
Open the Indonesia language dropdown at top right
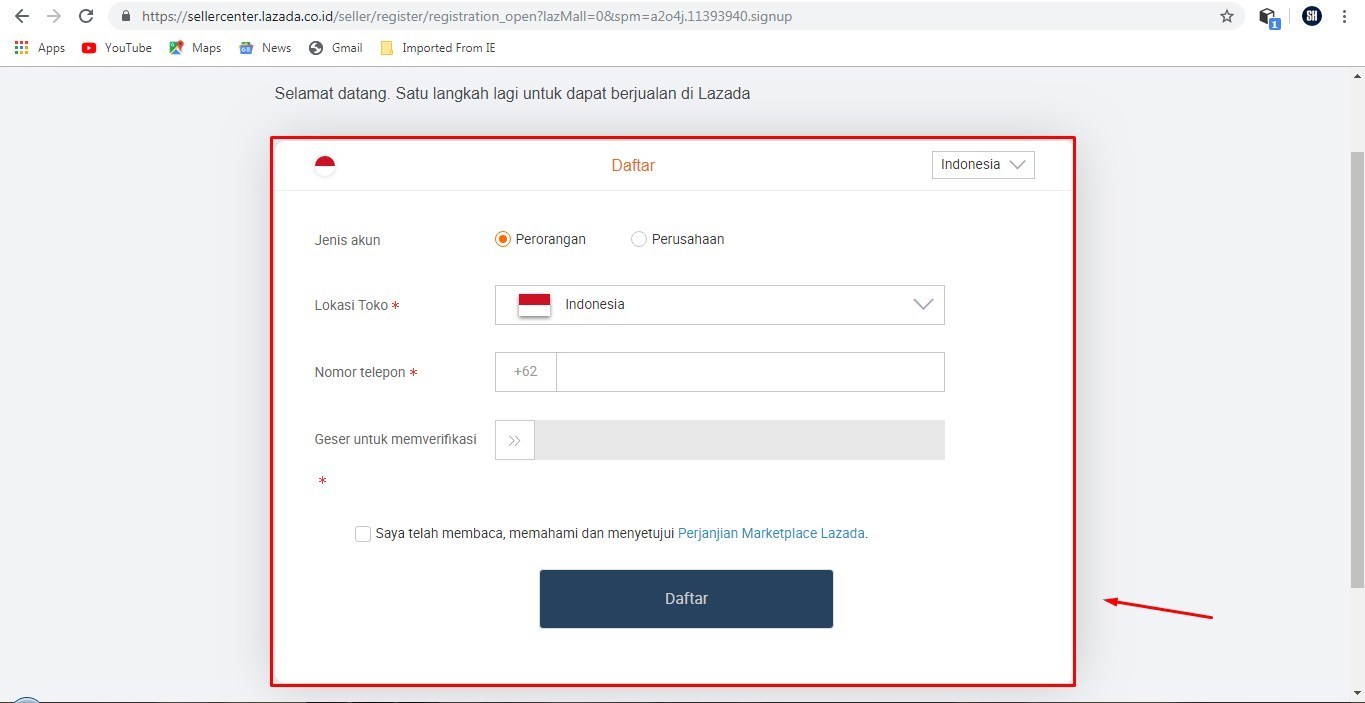(983, 165)
